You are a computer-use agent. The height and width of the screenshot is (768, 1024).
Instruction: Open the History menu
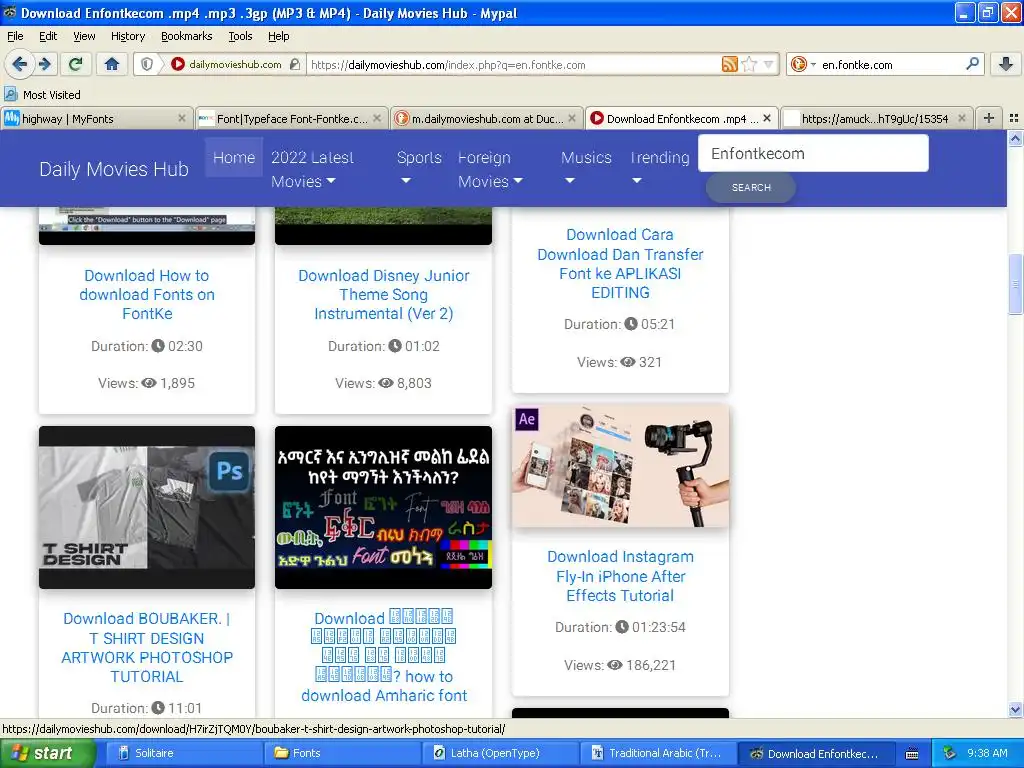[127, 36]
